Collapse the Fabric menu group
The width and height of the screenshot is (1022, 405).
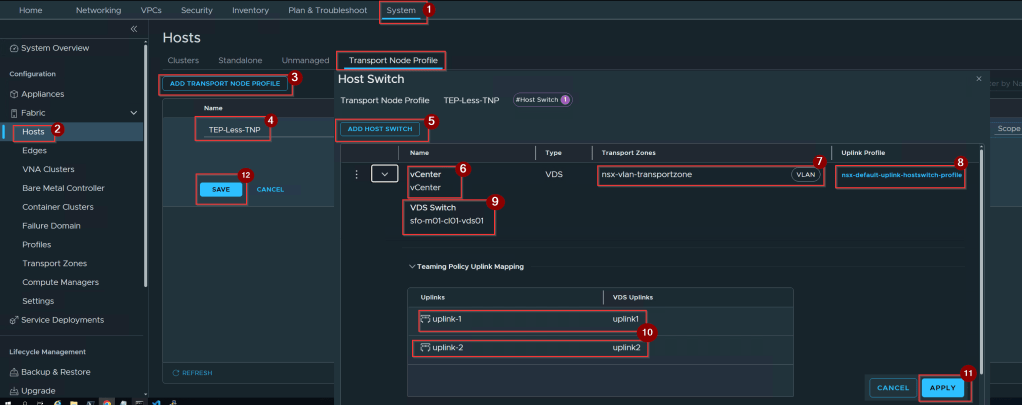pos(134,113)
